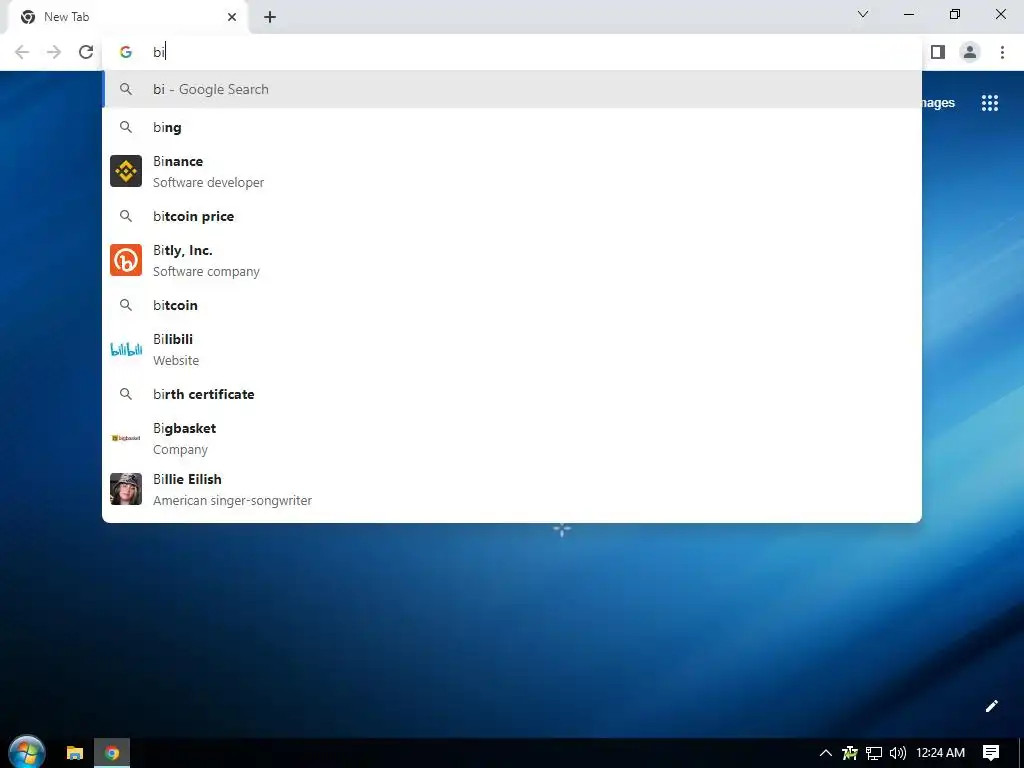1024x768 pixels.
Task: Click the Google G icon in omnibox
Action: [126, 52]
